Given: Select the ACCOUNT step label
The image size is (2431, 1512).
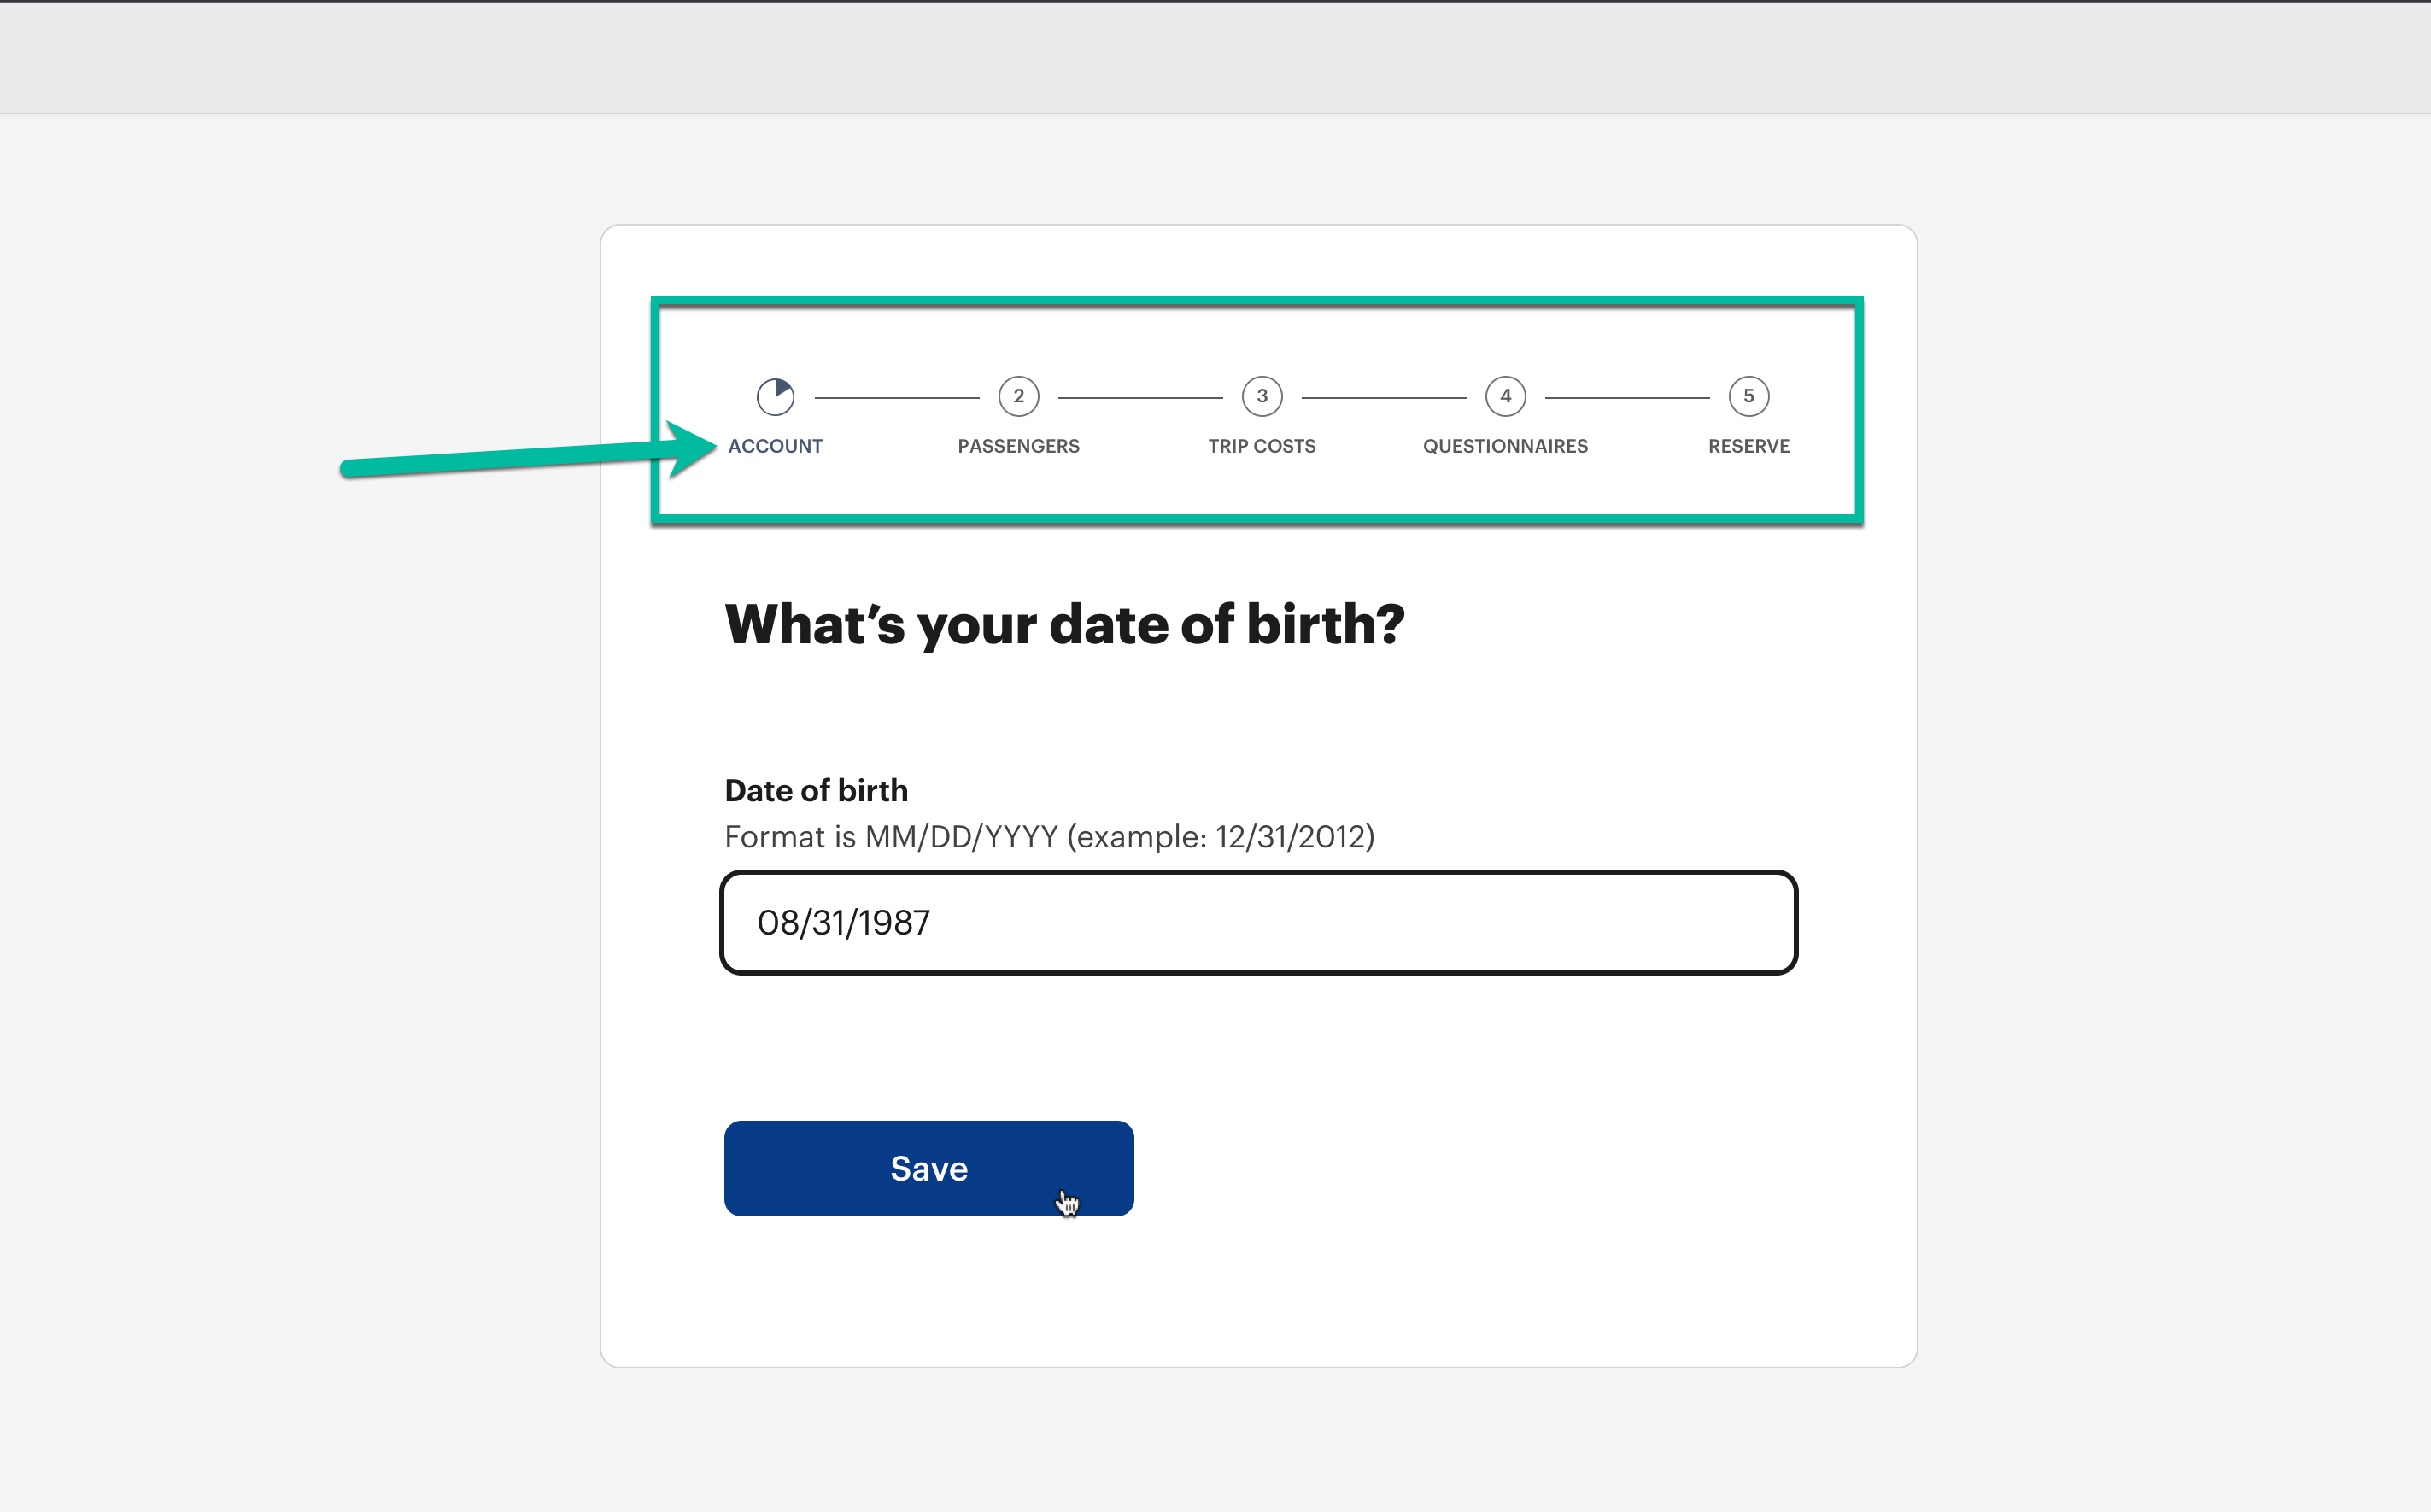Looking at the screenshot, I should tap(775, 446).
